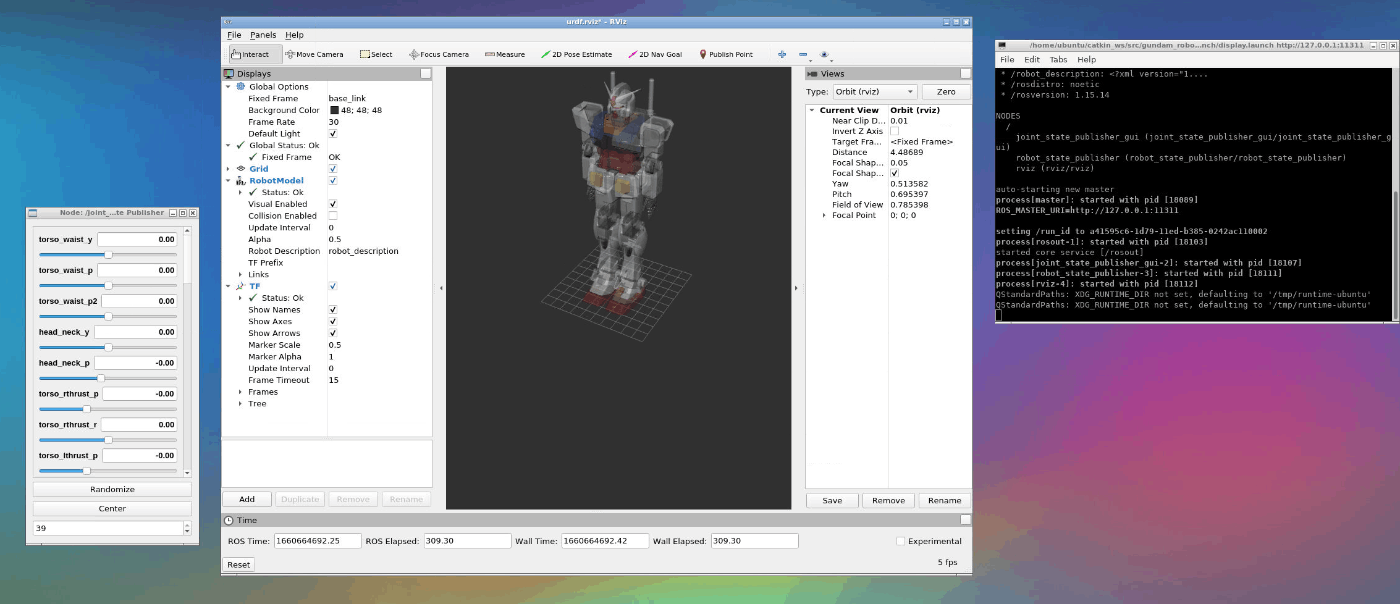Open the RViz File menu
Screen dimensions: 1400x604
[234, 35]
